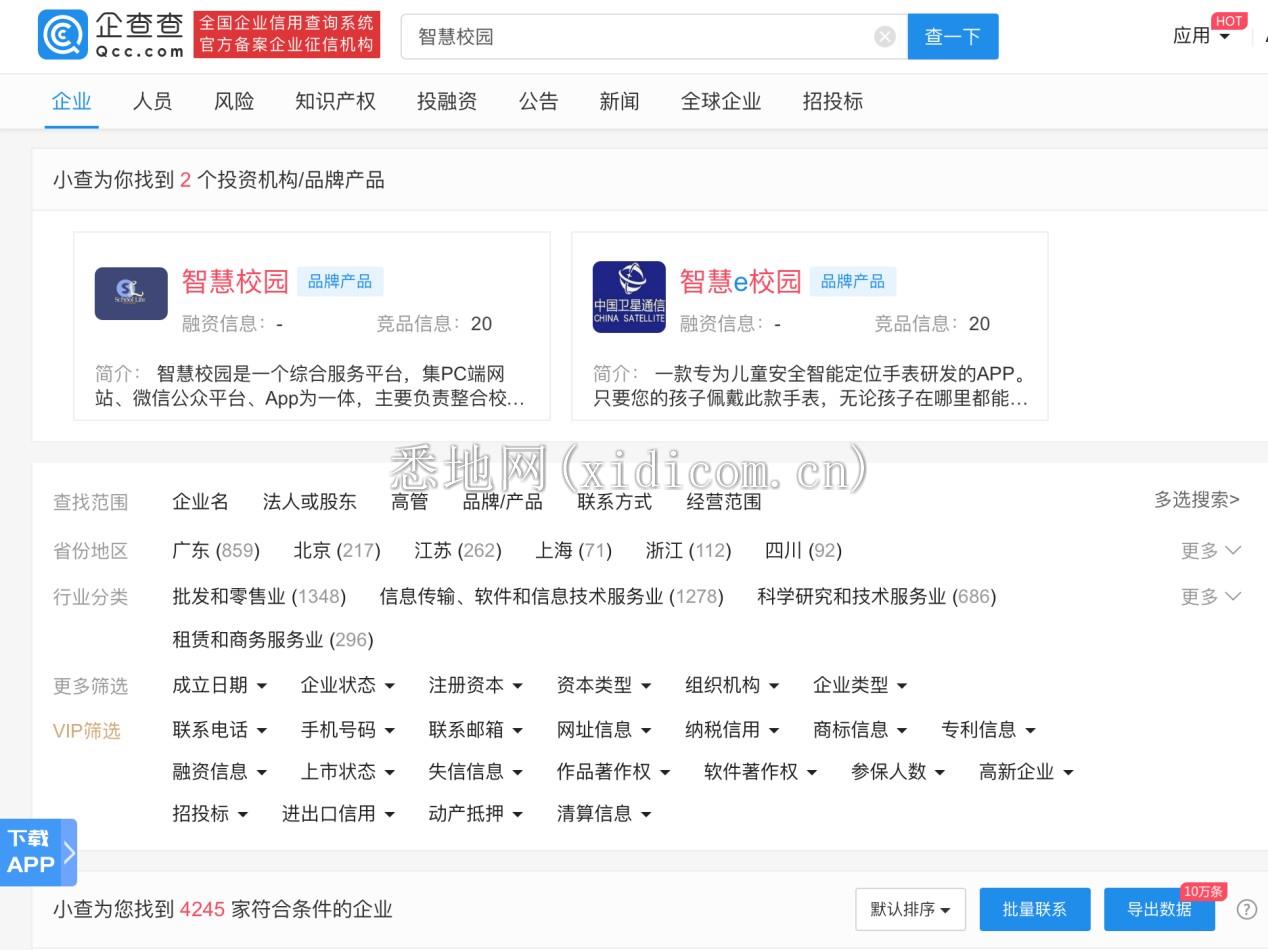Viewport: 1268px width, 950px height.
Task: Open the 失信信息 VIP filter dropdown
Action: coord(476,772)
